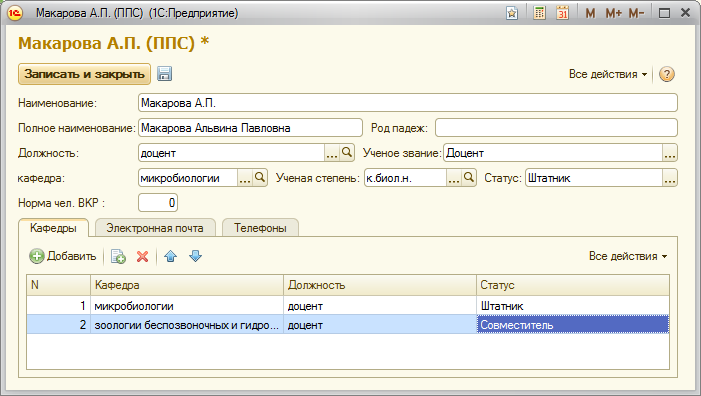The width and height of the screenshot is (701, 396).
Task: Click the Добавить button
Action: pos(63,256)
